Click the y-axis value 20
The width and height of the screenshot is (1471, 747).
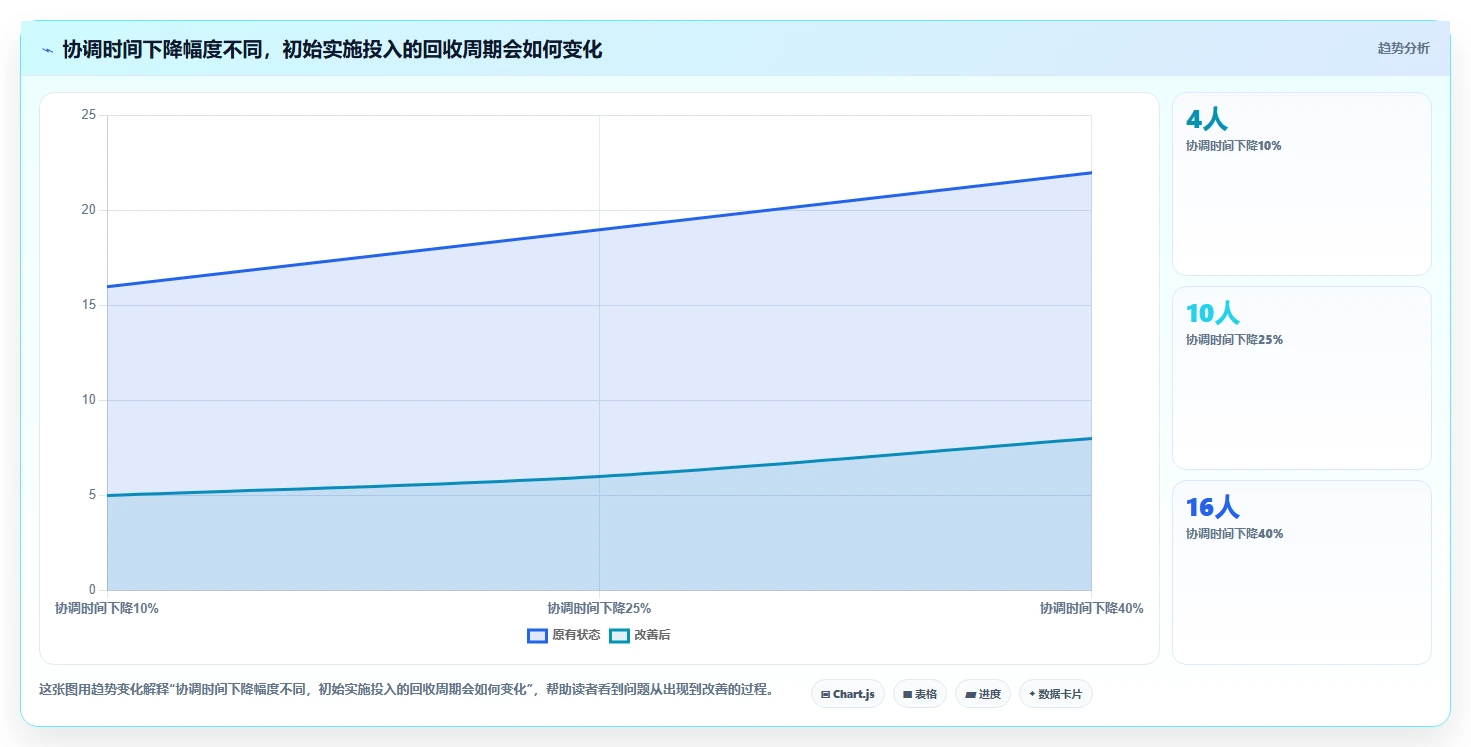pos(89,210)
